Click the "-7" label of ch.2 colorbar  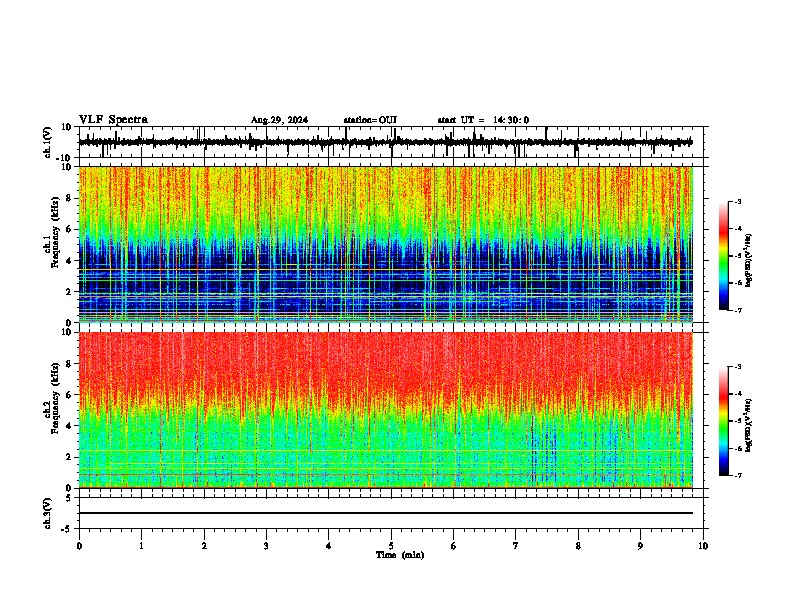click(738, 476)
